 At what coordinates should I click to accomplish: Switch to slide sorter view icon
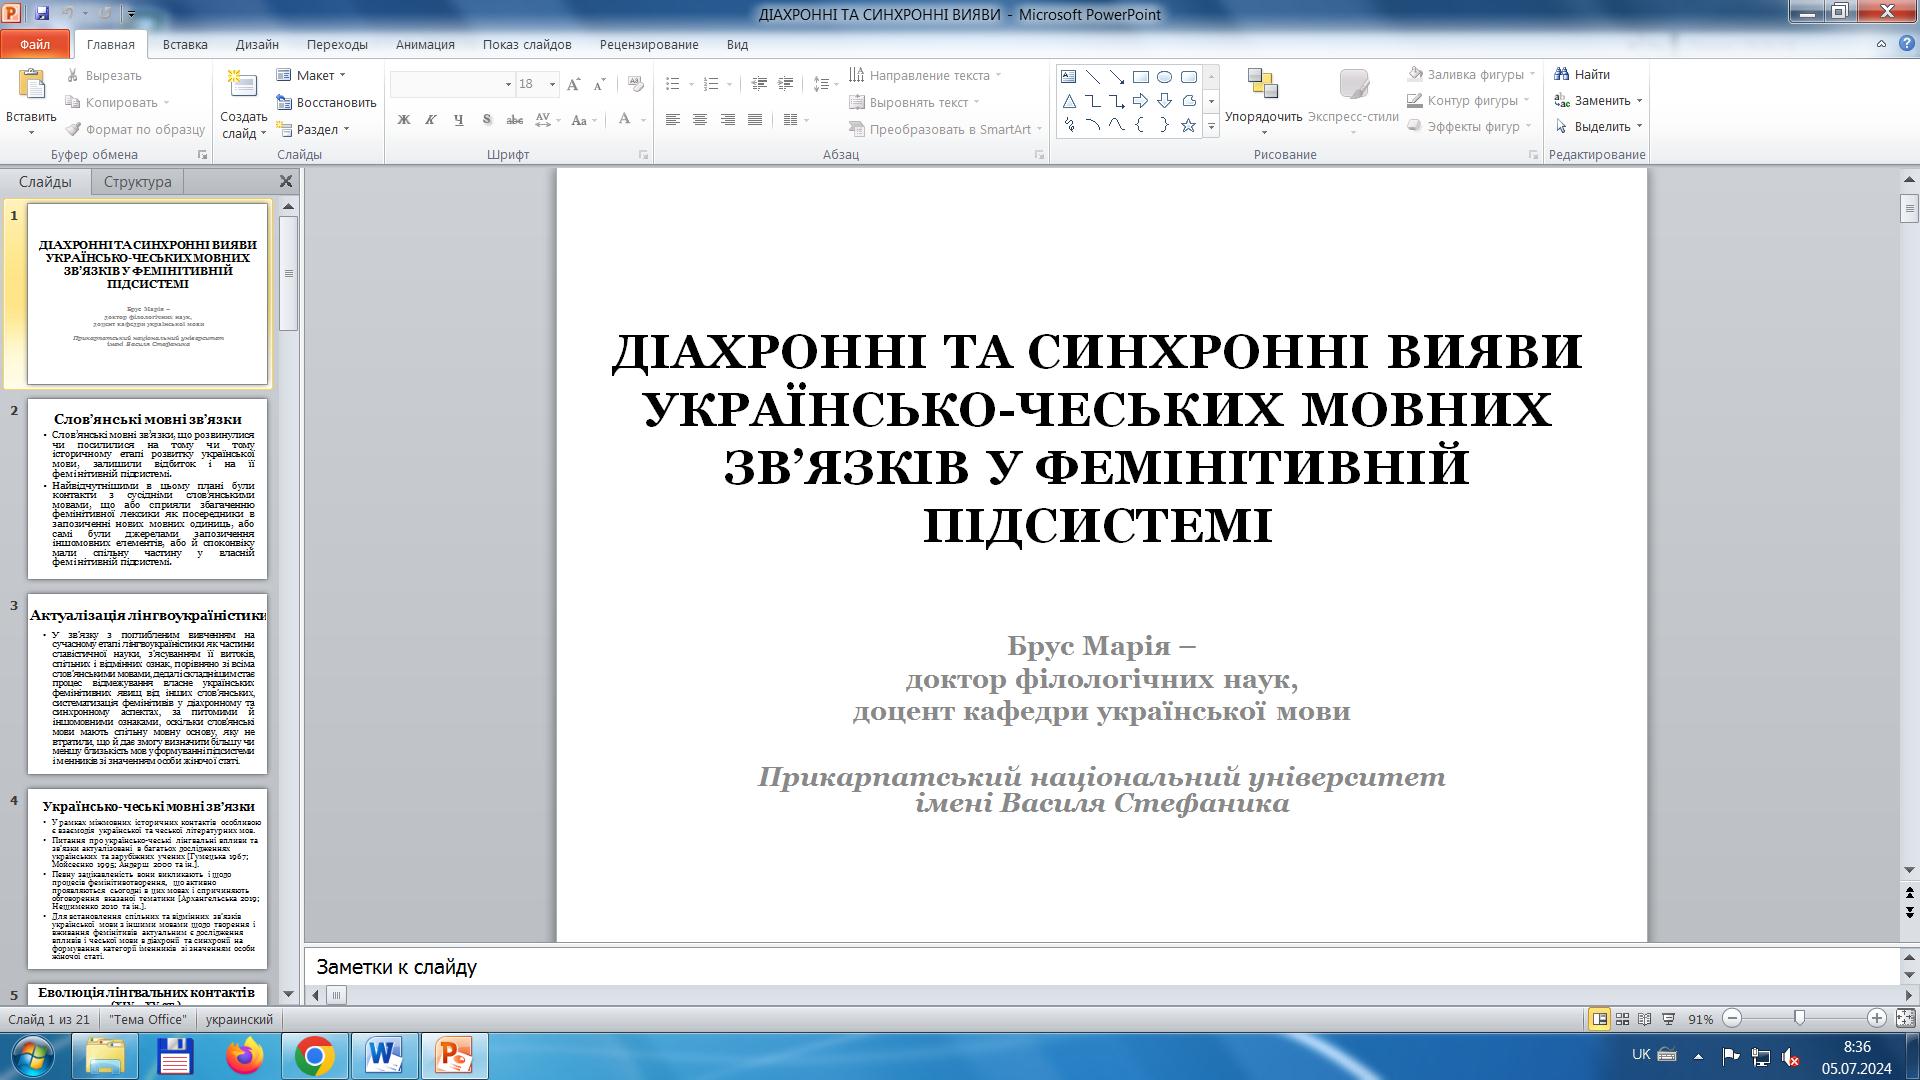coord(1622,1019)
